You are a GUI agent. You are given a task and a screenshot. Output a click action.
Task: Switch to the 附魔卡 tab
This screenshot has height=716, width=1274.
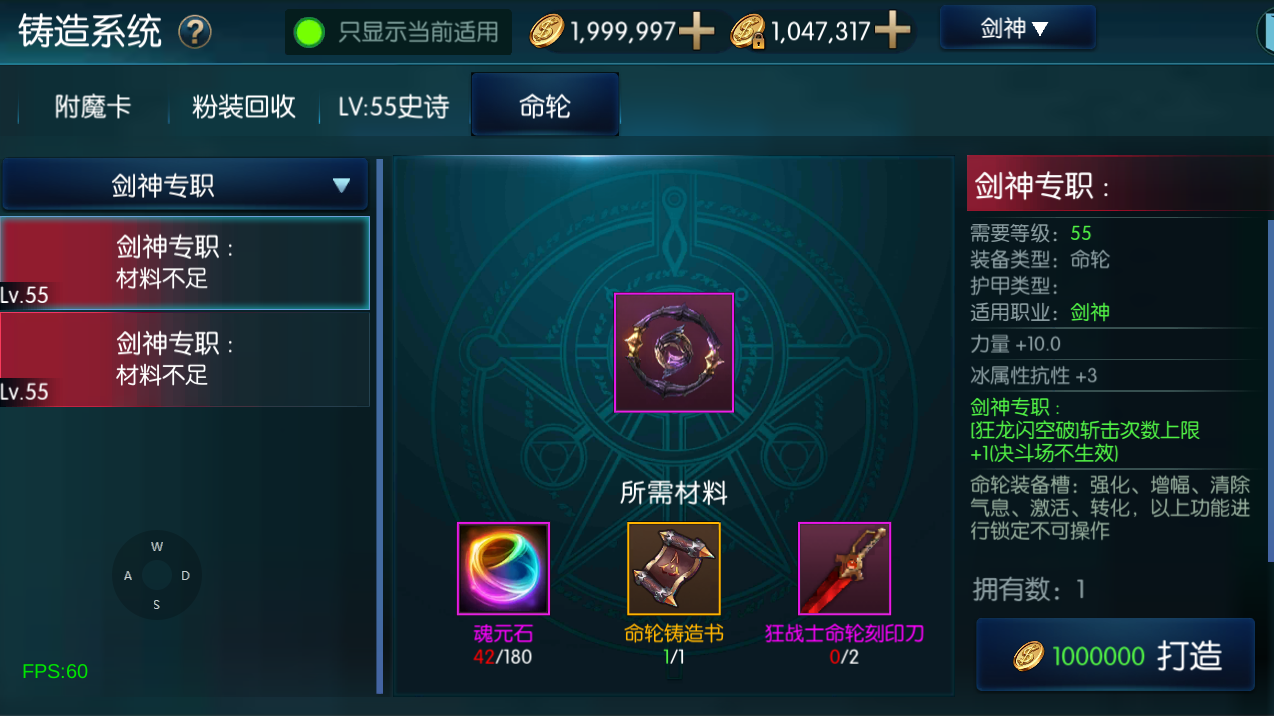[x=92, y=107]
